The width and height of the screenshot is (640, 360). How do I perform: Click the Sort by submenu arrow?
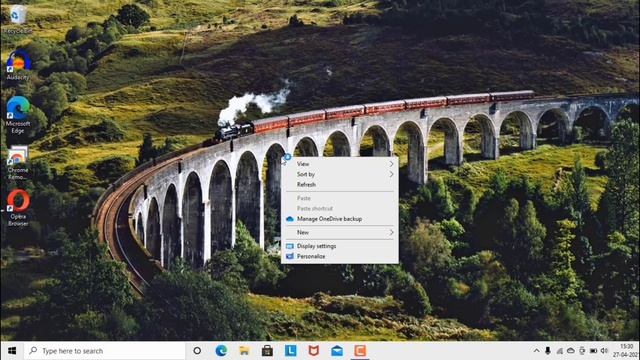(x=391, y=174)
